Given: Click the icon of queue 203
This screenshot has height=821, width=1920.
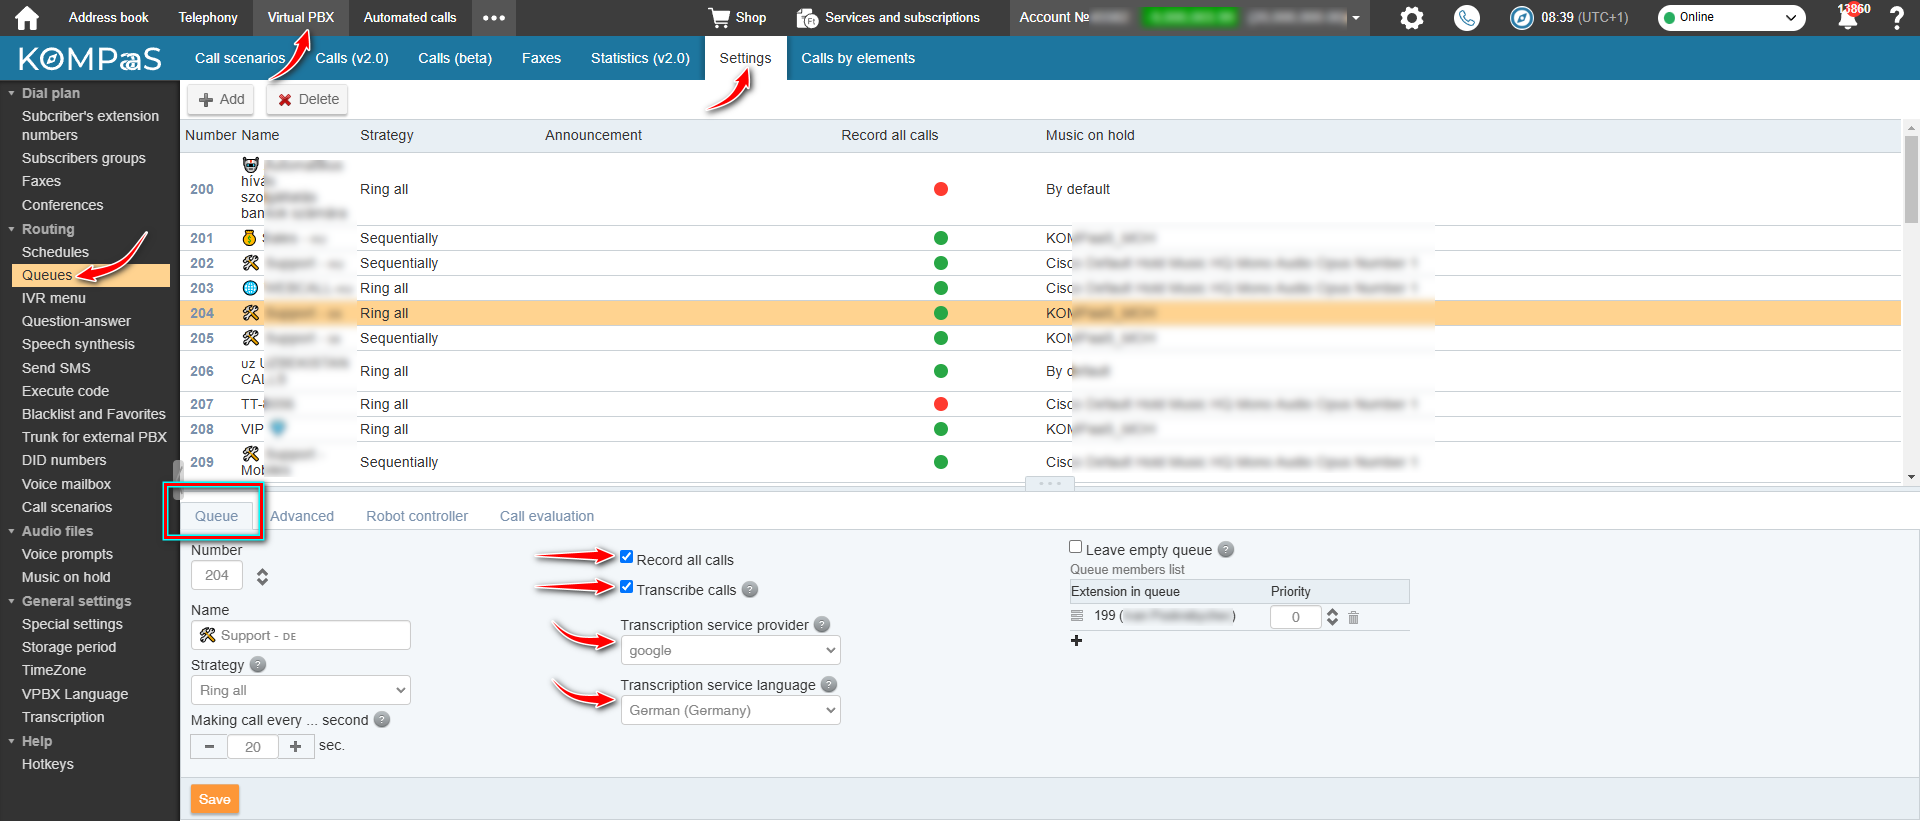Looking at the screenshot, I should 250,288.
